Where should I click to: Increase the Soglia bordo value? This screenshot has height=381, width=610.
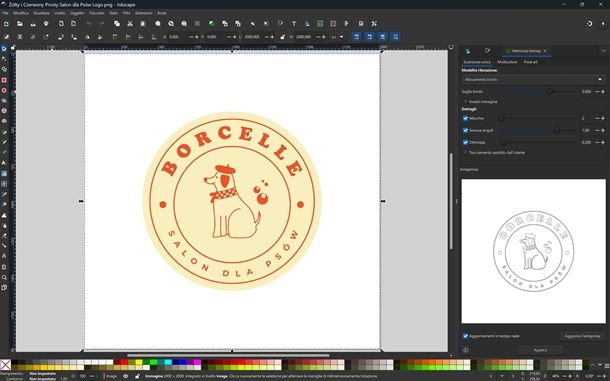[603, 91]
